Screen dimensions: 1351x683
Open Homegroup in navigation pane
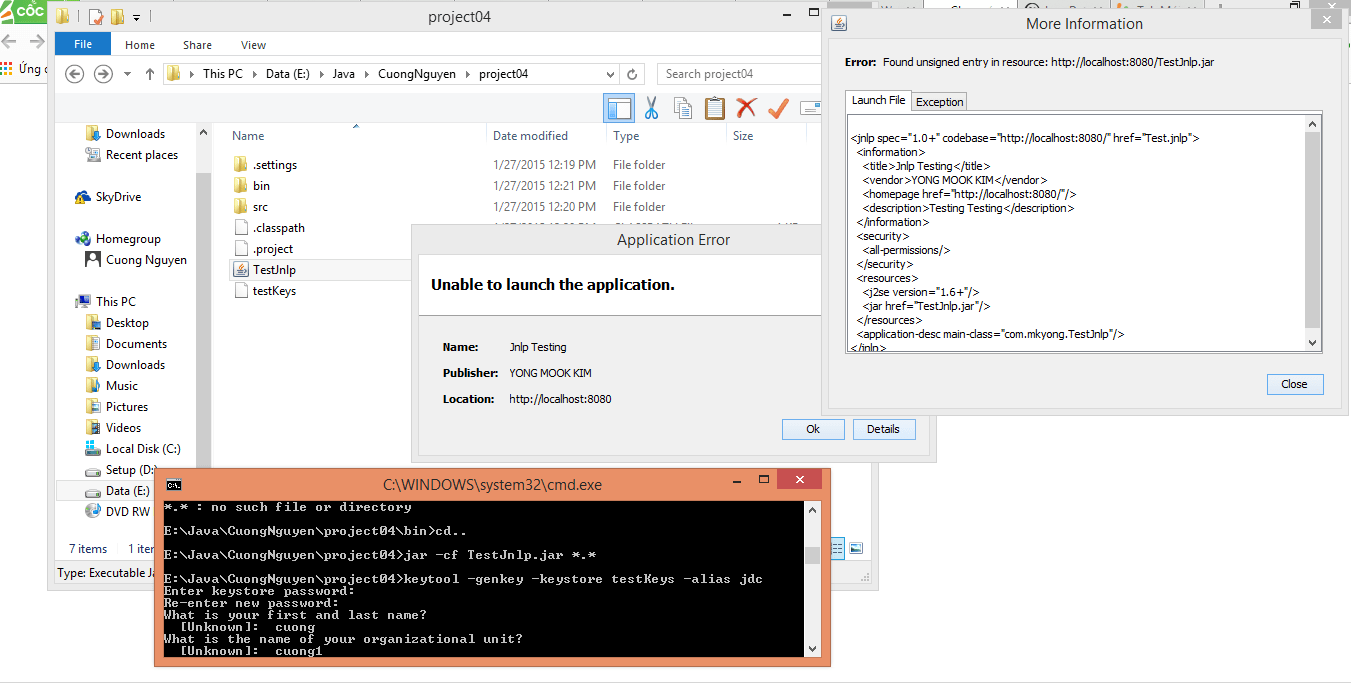pos(128,239)
